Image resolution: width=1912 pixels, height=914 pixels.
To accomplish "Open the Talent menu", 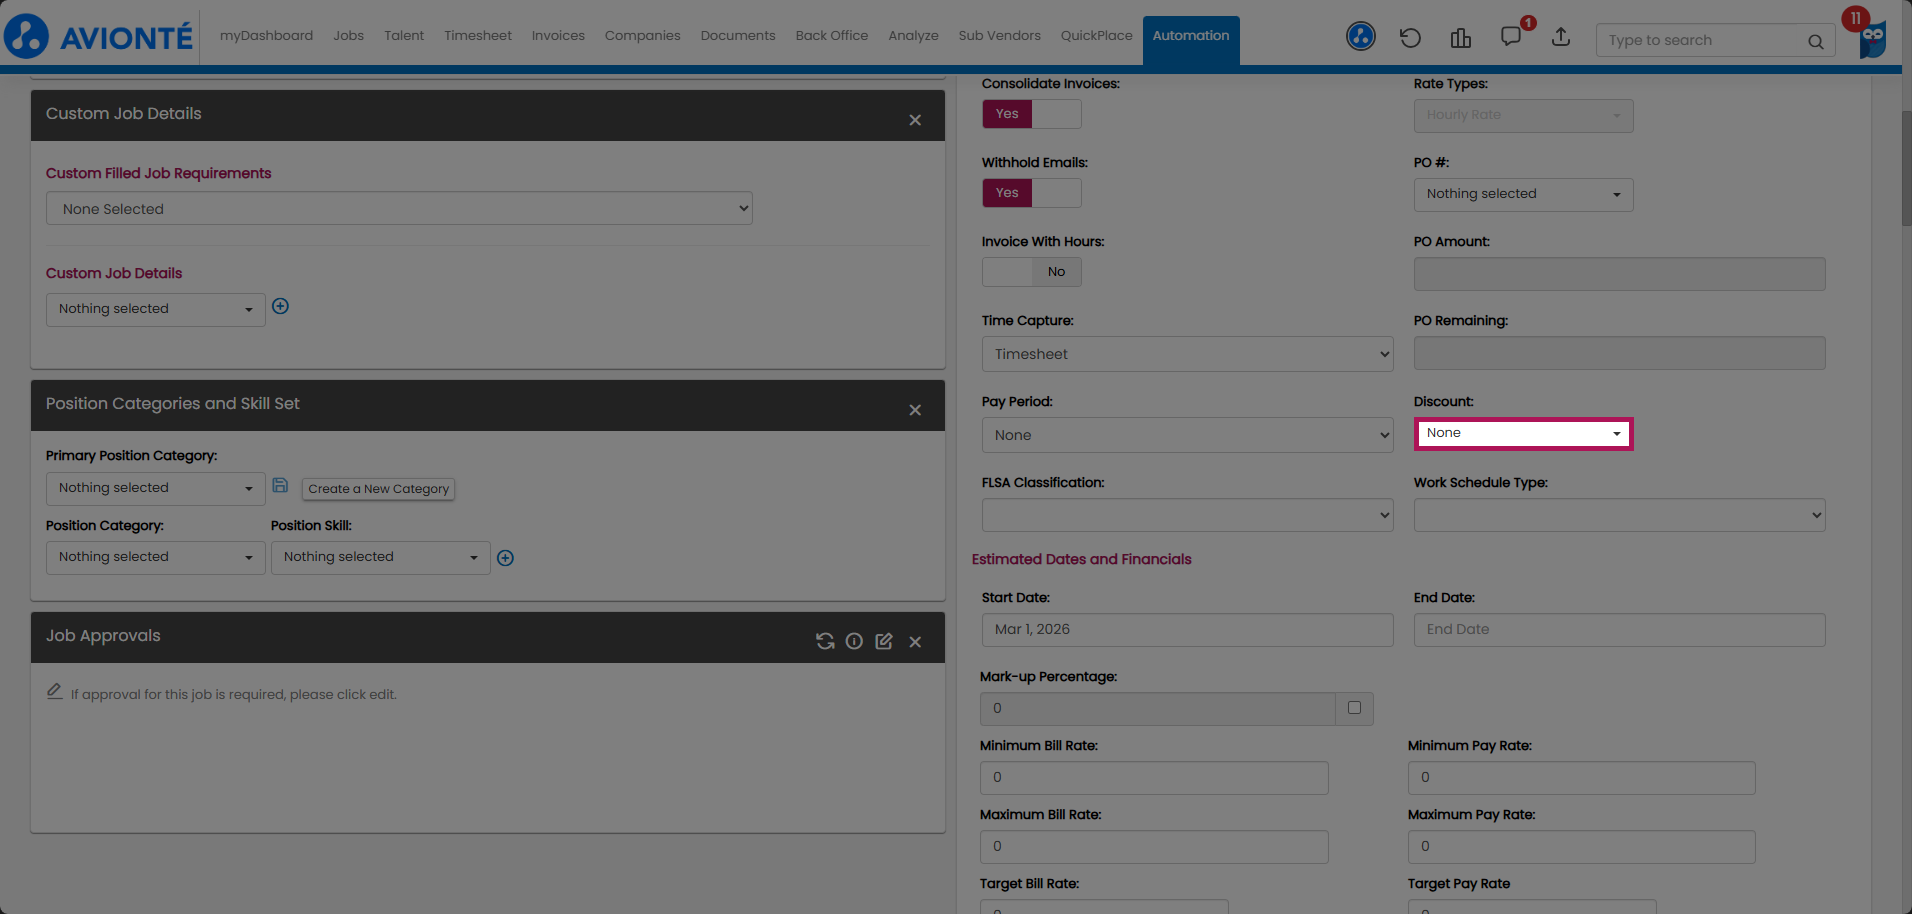I will [x=404, y=36].
